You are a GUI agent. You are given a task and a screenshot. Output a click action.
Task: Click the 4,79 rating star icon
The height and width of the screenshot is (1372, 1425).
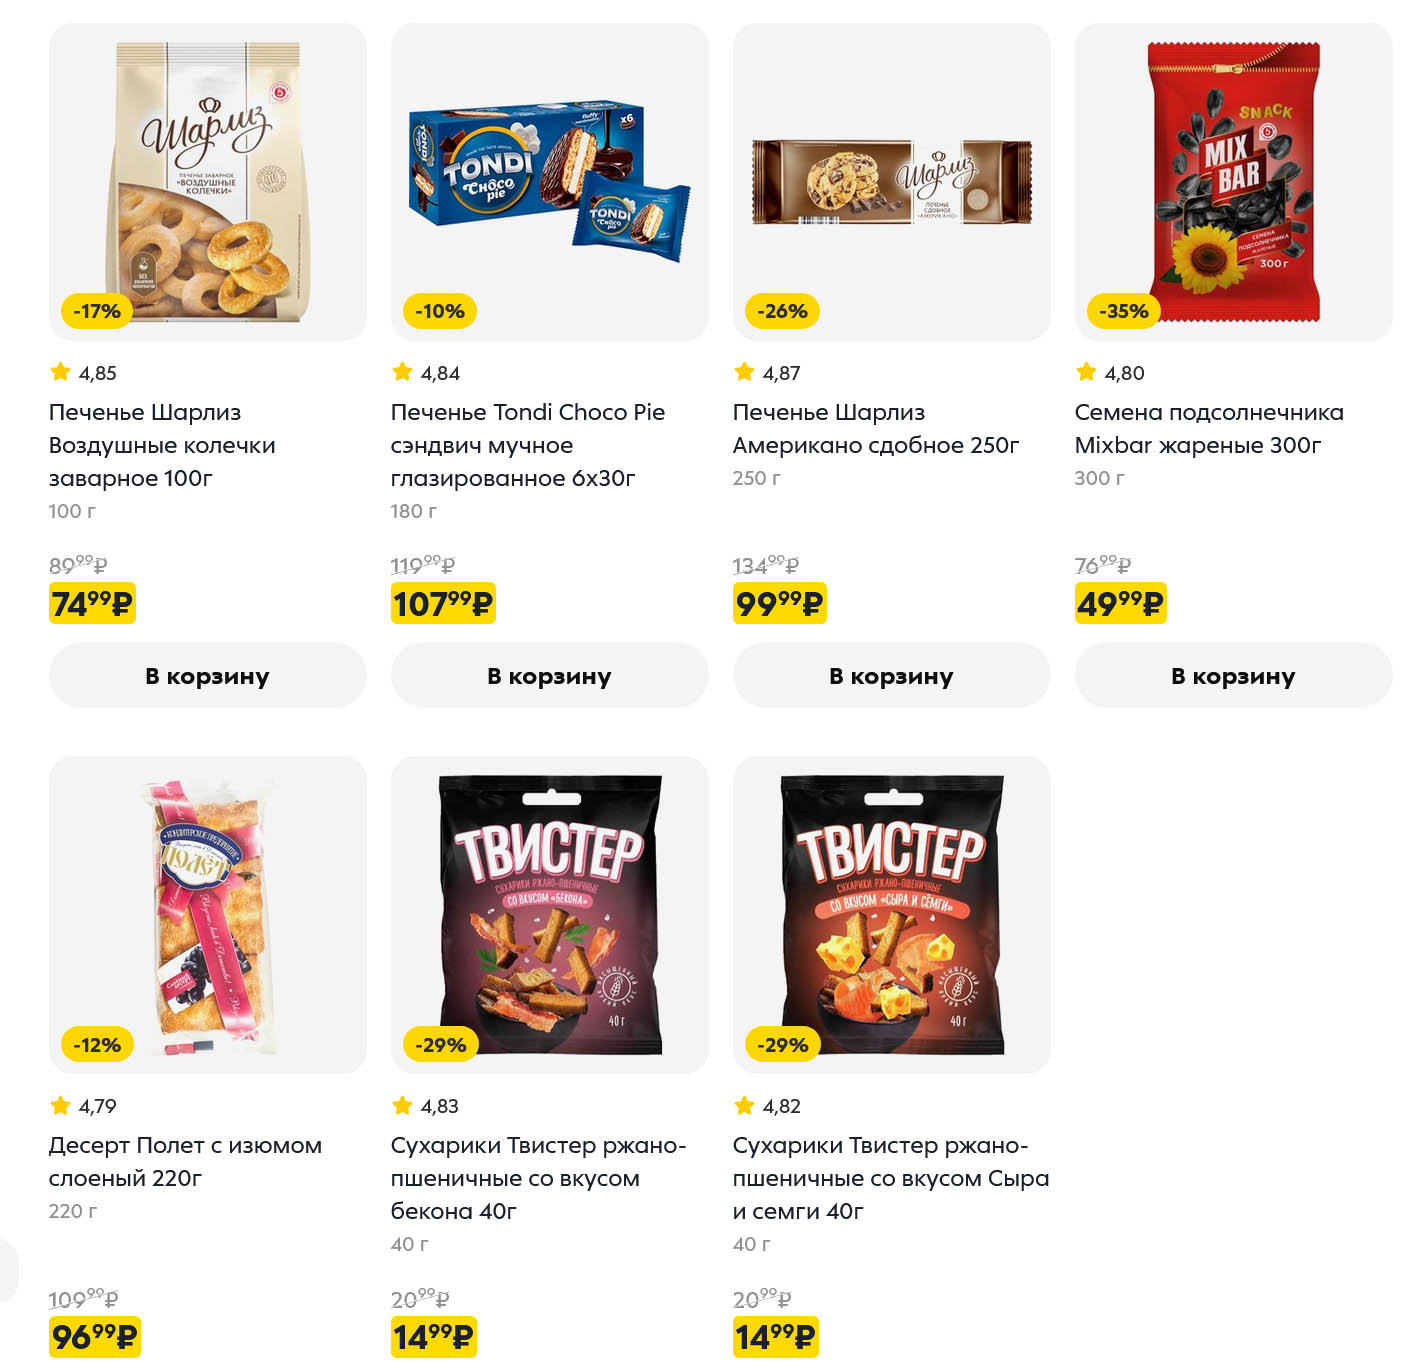point(60,1105)
